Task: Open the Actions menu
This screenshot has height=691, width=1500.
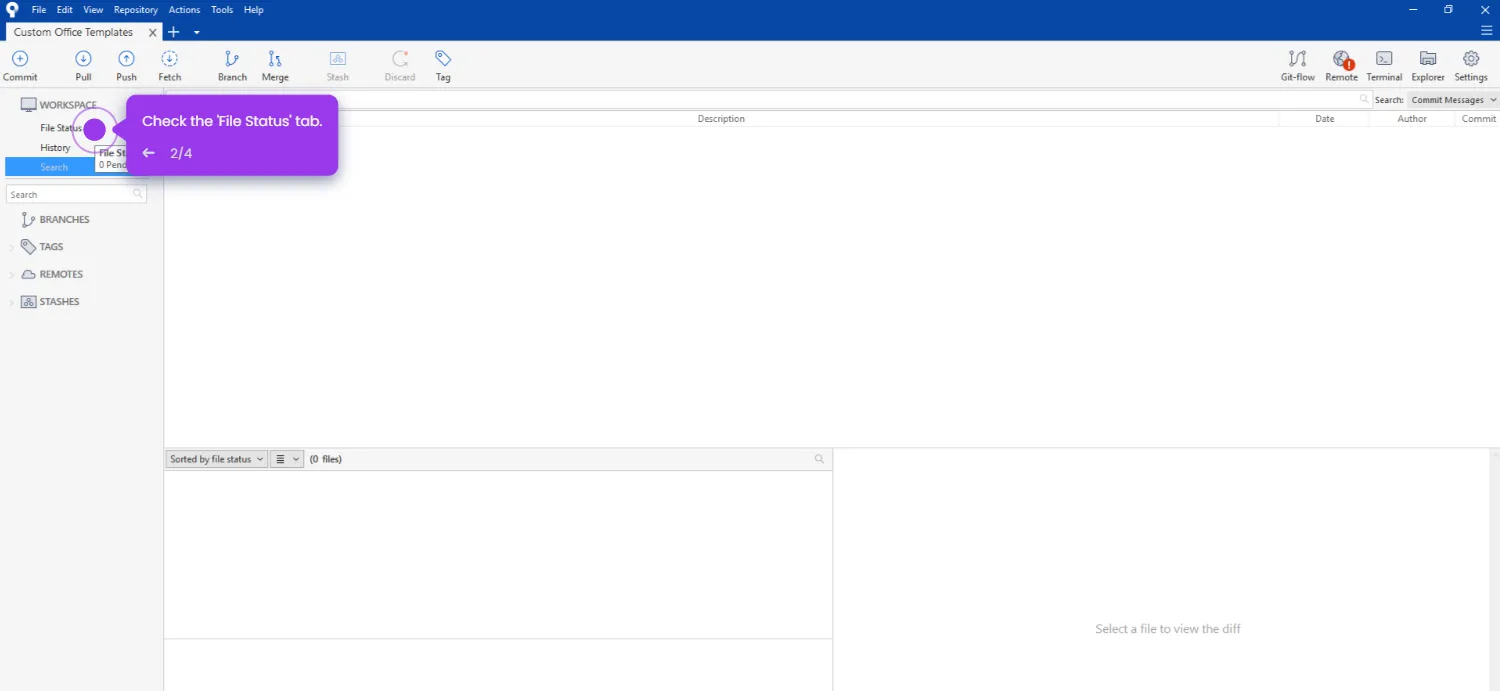Action: coord(184,10)
